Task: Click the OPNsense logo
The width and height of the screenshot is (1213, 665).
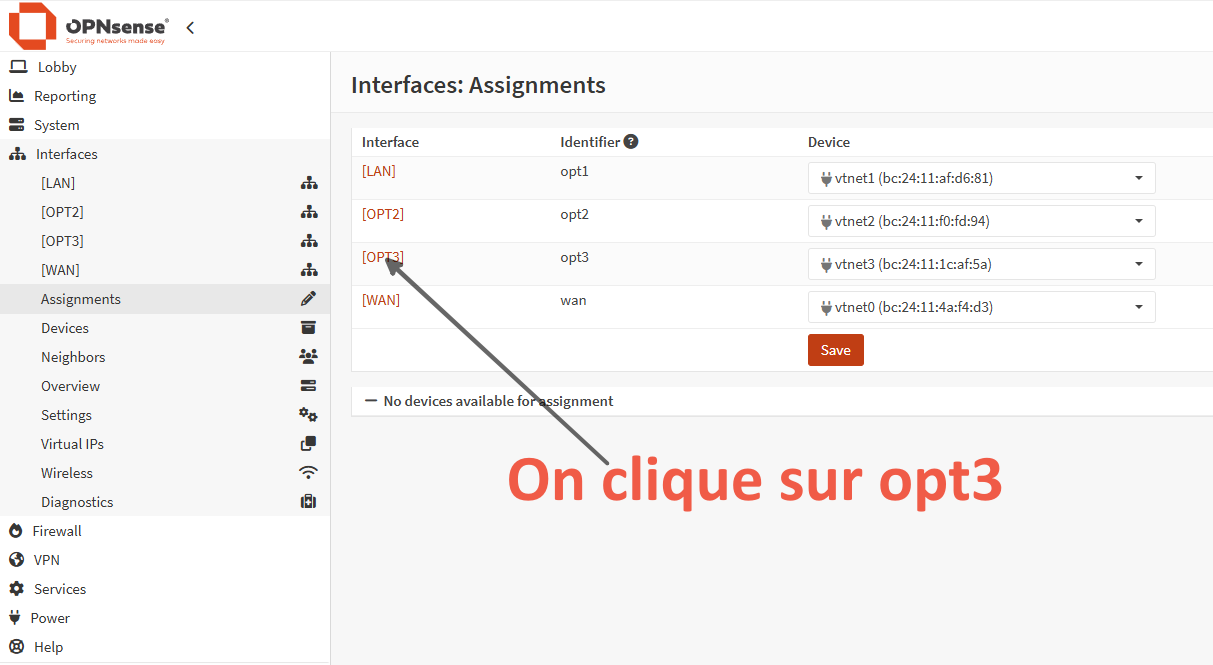Action: [88, 27]
